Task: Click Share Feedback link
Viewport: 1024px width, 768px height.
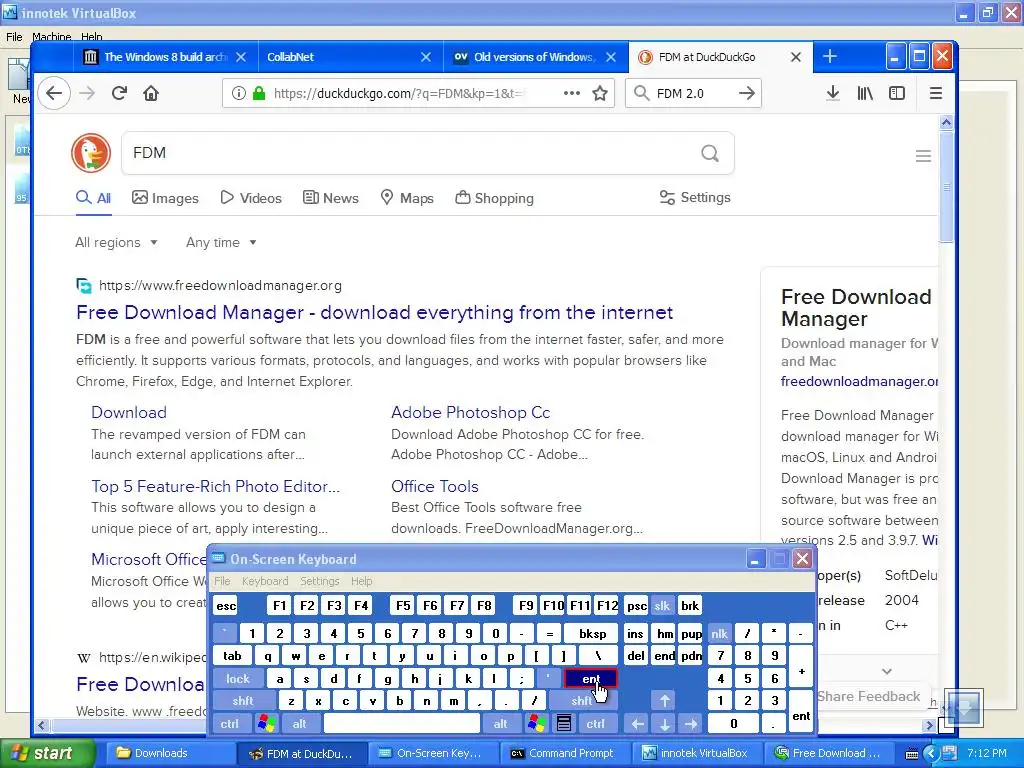Action: 868,696
